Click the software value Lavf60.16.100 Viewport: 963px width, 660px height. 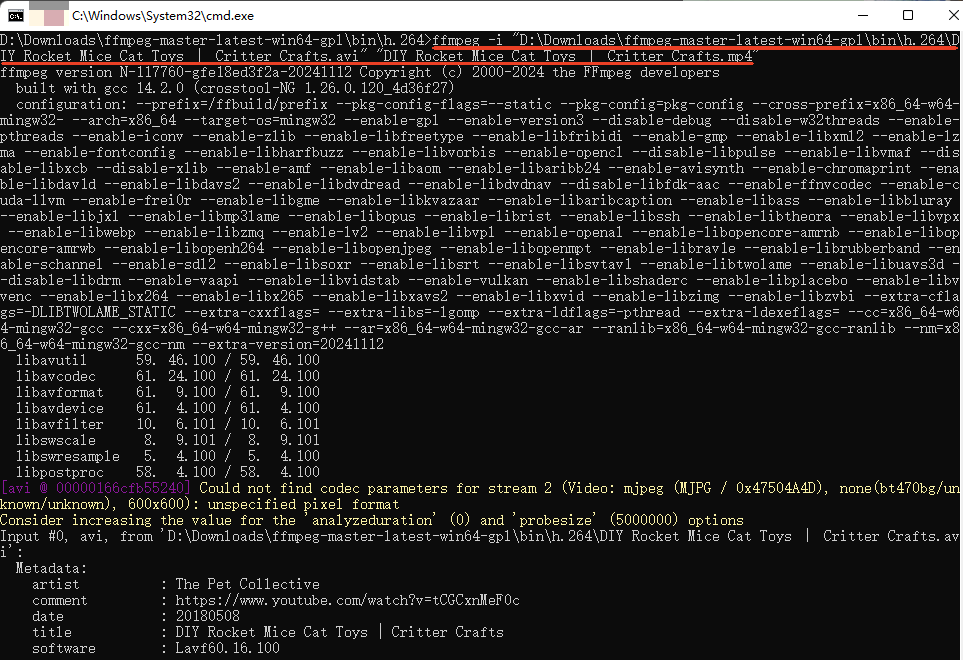click(228, 648)
